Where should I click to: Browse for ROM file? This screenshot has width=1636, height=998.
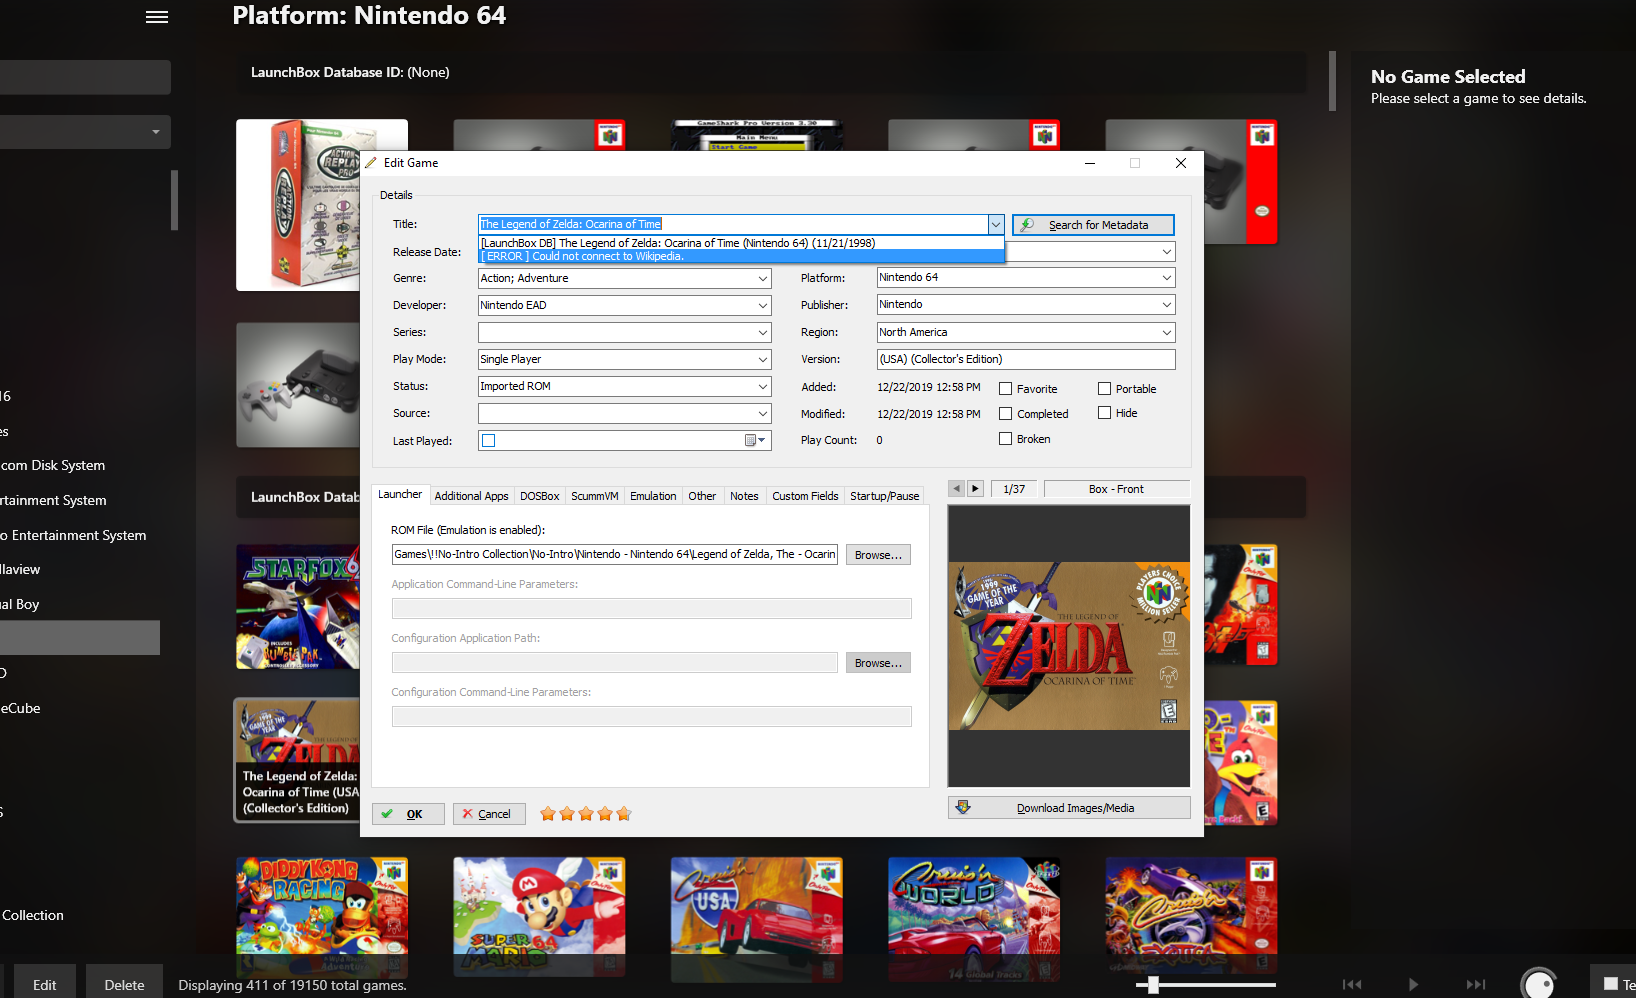click(x=878, y=555)
